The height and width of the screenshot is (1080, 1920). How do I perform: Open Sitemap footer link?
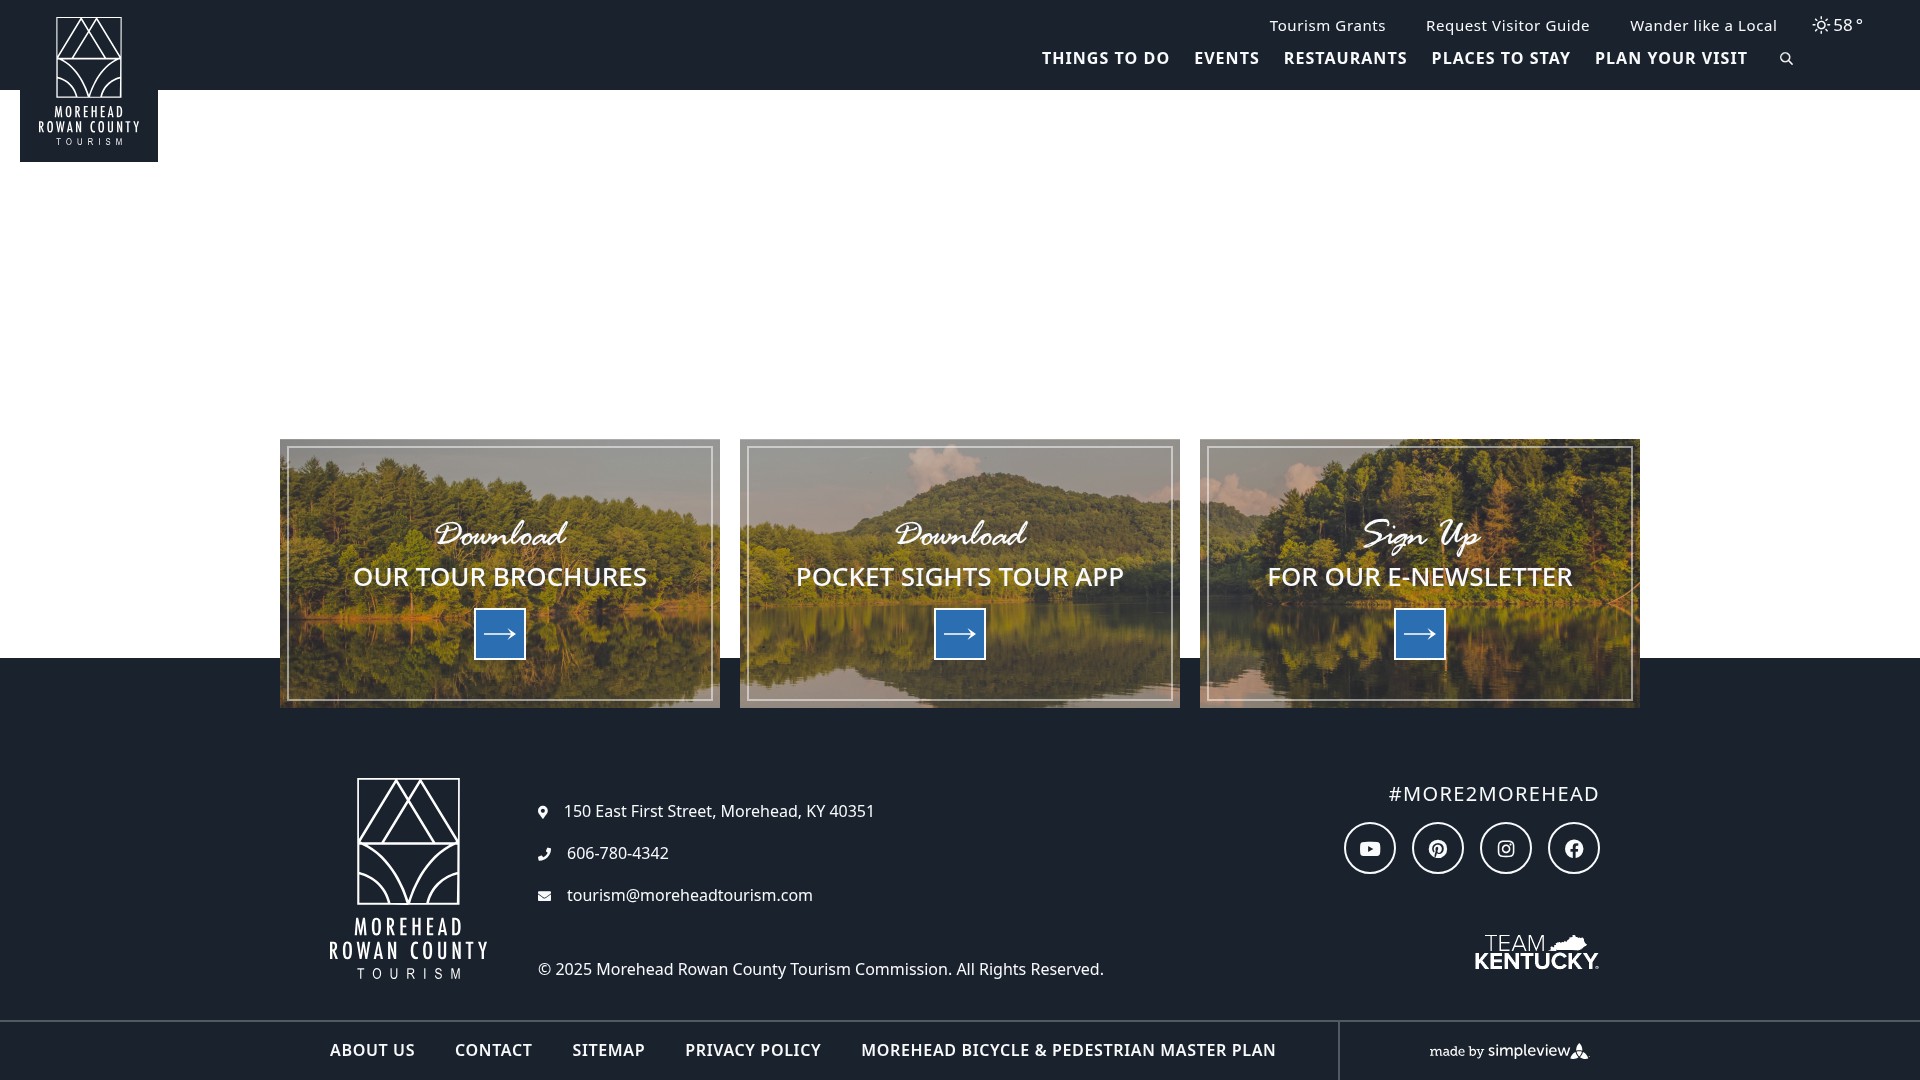click(609, 1050)
